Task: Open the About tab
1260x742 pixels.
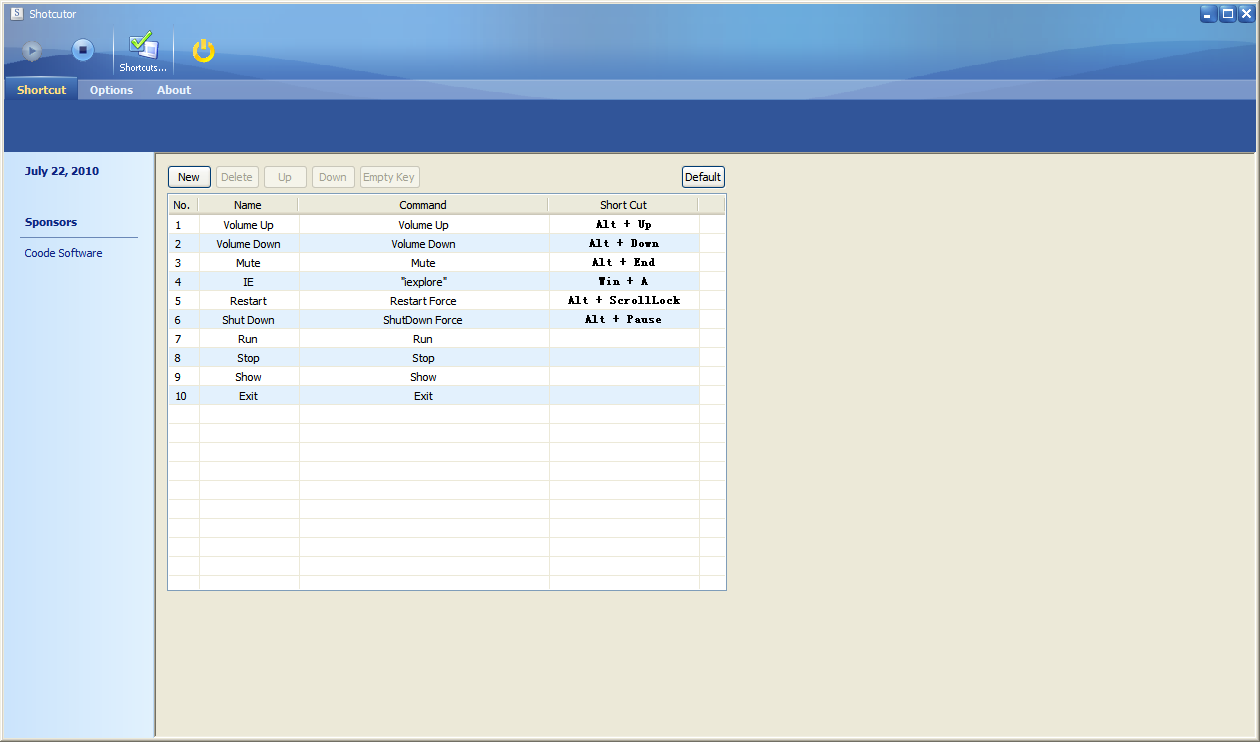Action: click(x=174, y=90)
